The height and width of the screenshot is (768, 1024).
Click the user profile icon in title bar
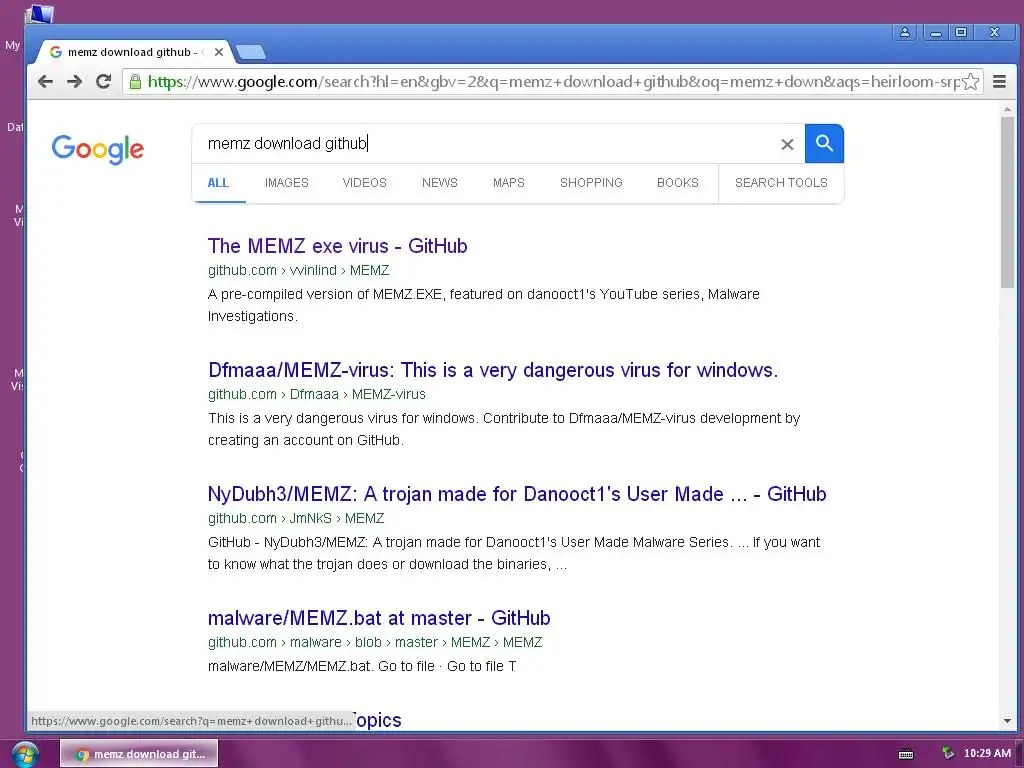point(904,32)
